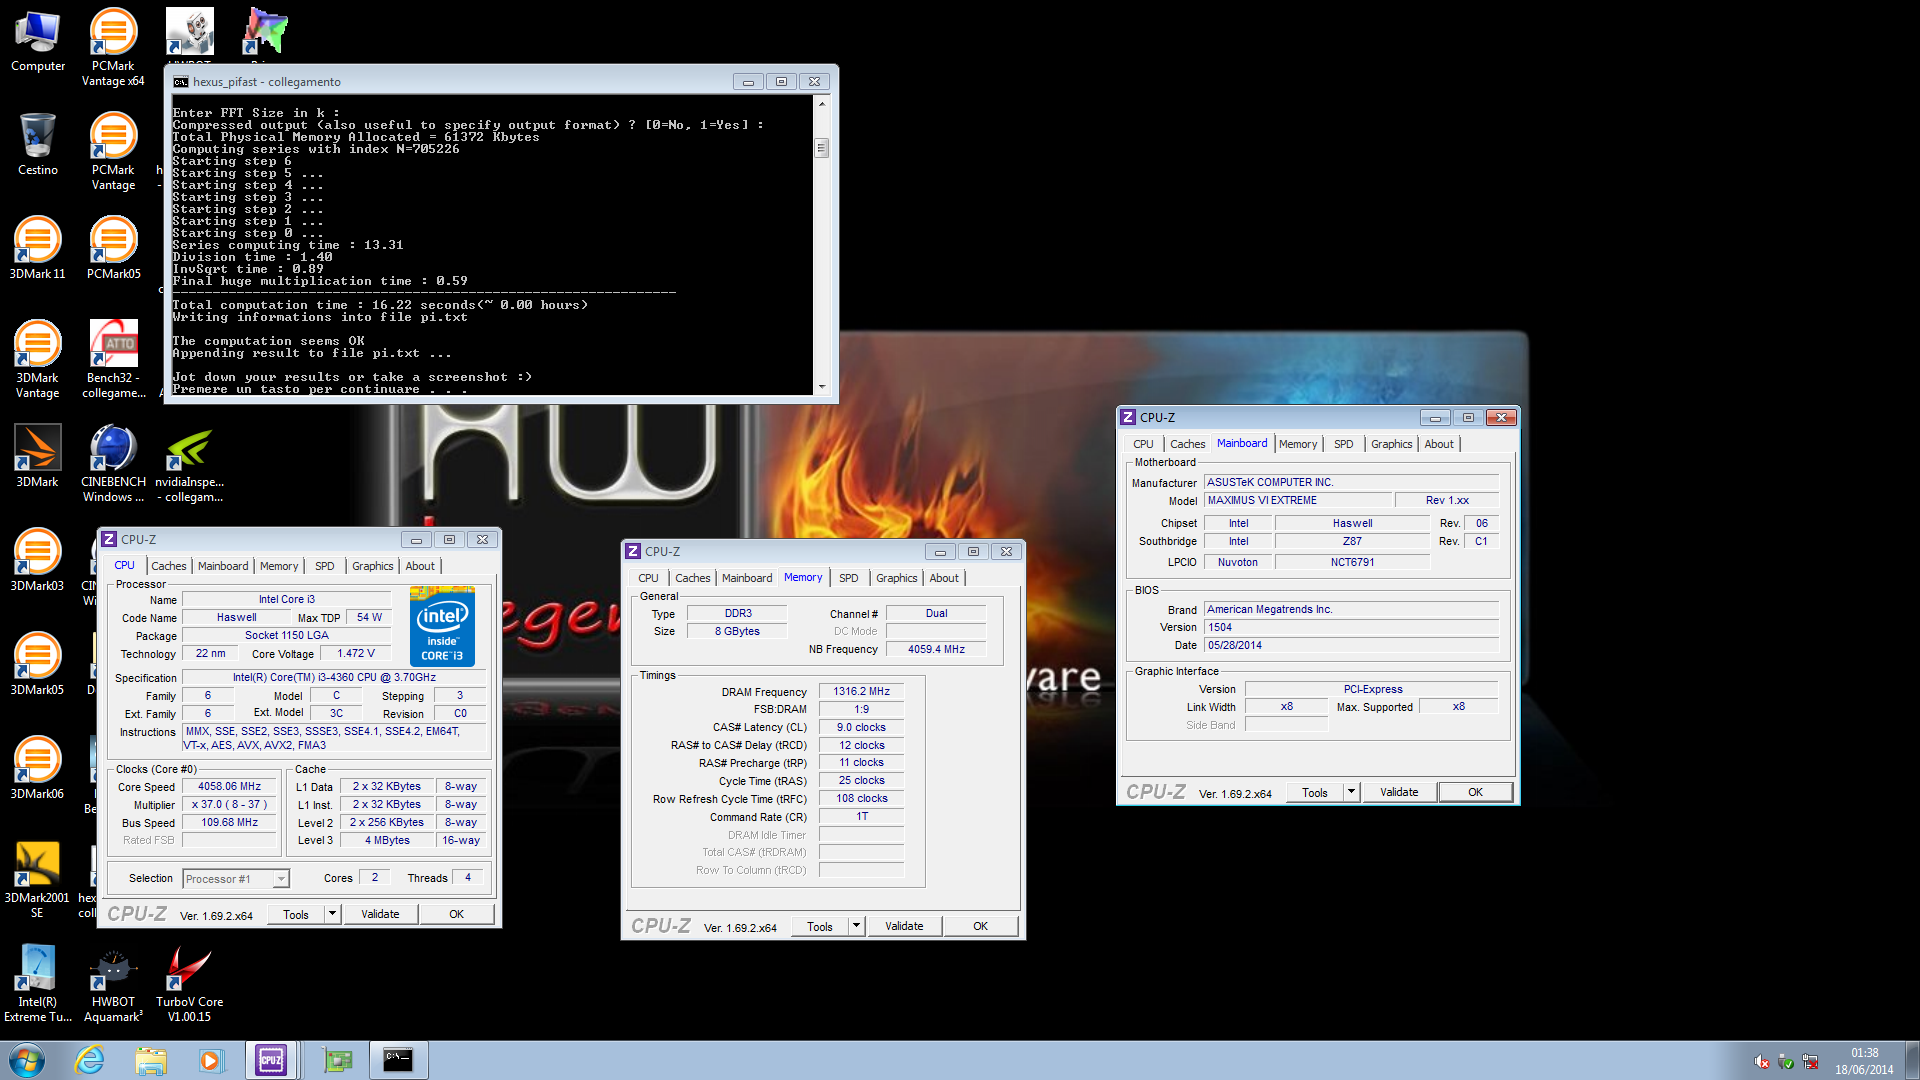
Task: Click console scrollbar thumb
Action: (x=822, y=148)
